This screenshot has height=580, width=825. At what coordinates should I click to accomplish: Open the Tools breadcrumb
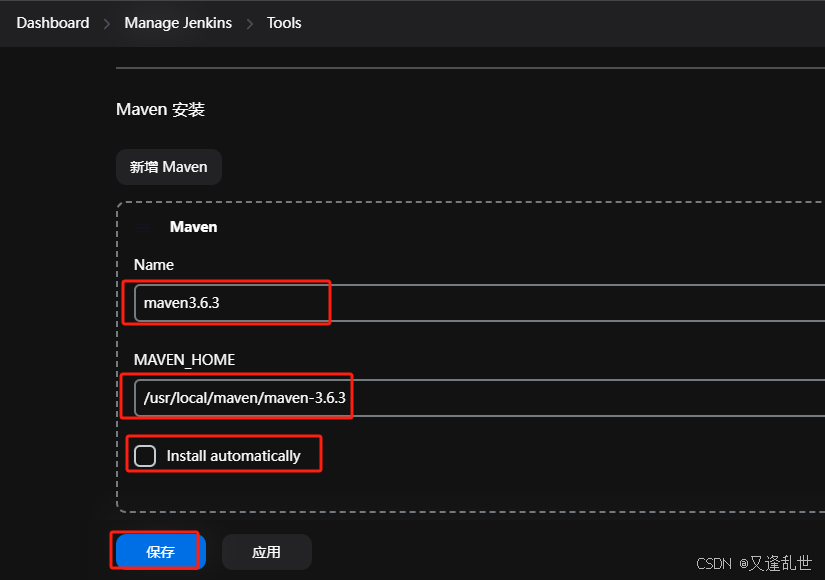point(284,23)
